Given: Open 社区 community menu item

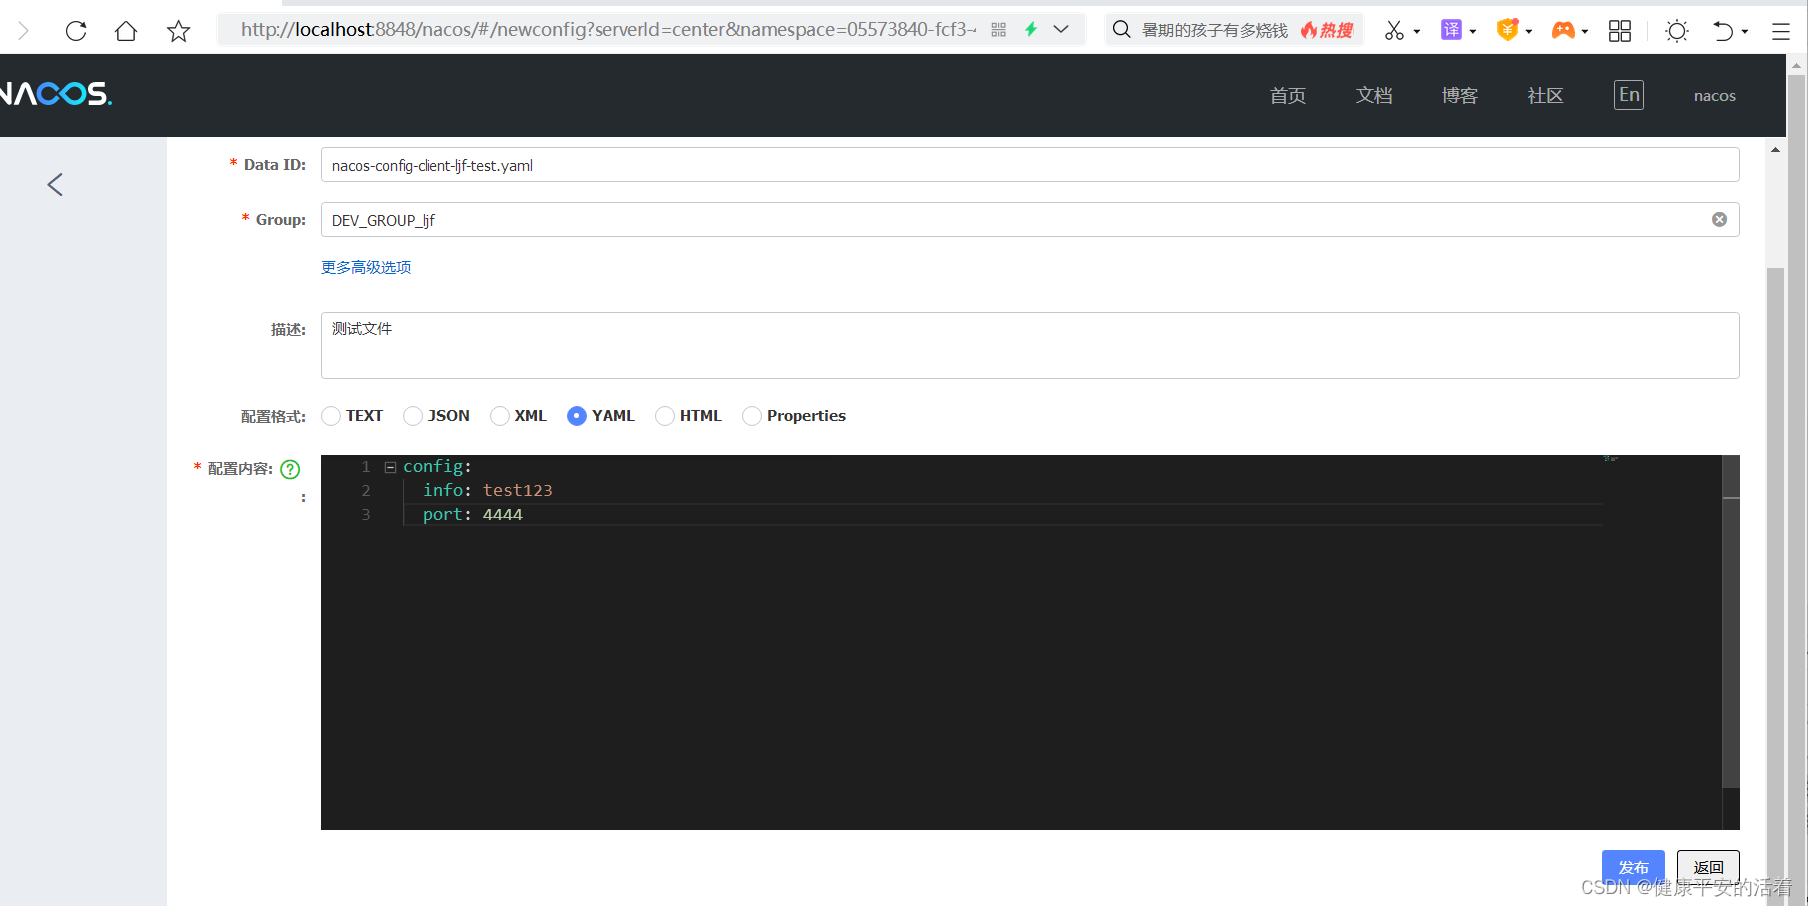Looking at the screenshot, I should (1545, 95).
